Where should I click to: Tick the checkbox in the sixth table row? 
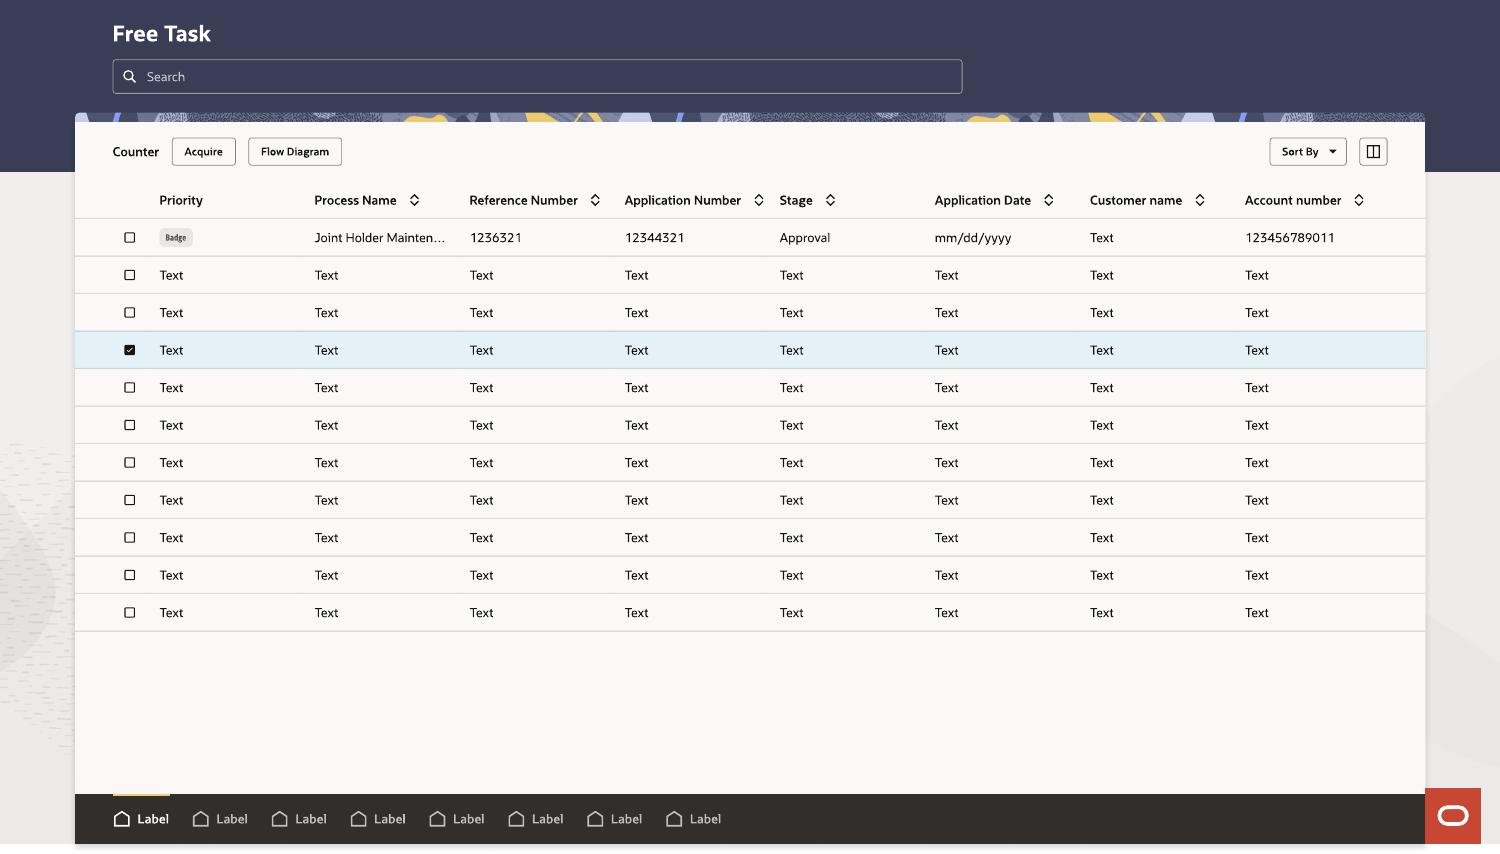pyautogui.click(x=129, y=425)
